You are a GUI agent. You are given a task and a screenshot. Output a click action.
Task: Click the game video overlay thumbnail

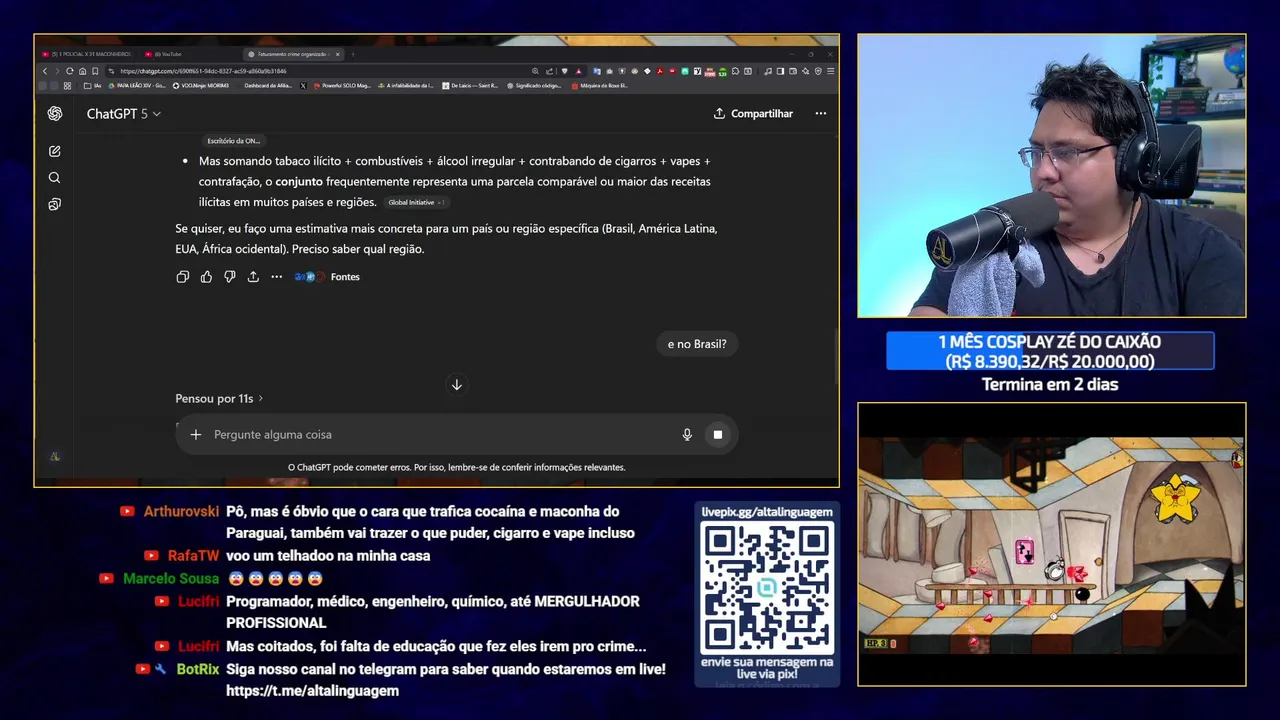click(x=1051, y=544)
